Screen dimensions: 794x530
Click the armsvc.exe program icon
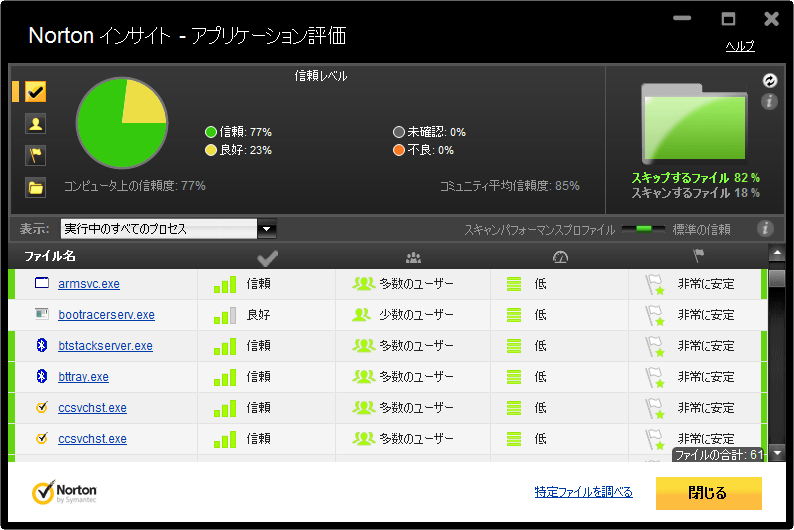(42, 283)
